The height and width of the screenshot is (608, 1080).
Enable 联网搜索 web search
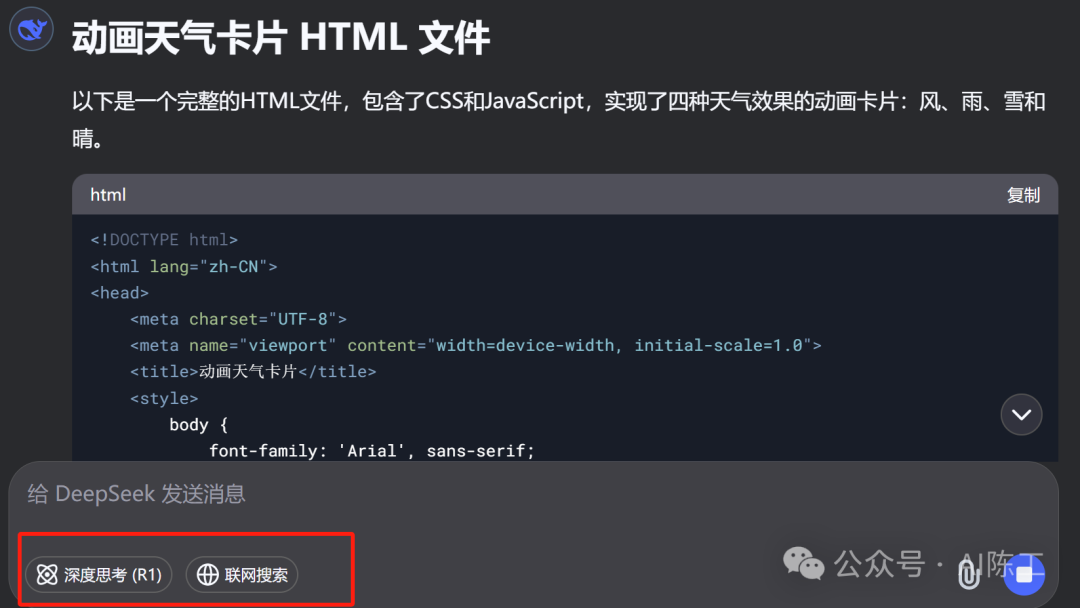pos(242,575)
